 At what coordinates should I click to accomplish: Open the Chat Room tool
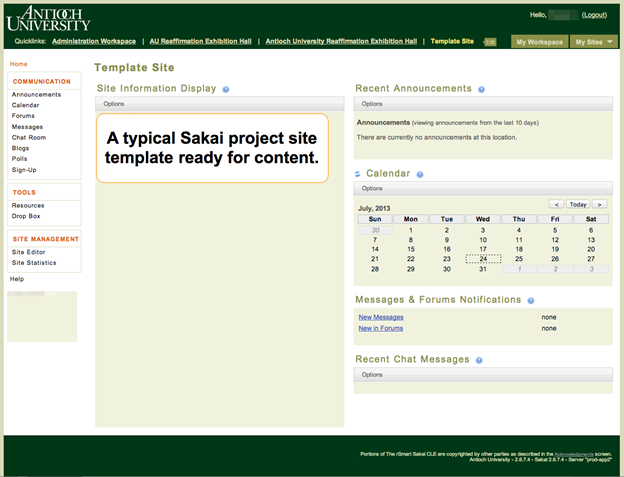click(29, 138)
